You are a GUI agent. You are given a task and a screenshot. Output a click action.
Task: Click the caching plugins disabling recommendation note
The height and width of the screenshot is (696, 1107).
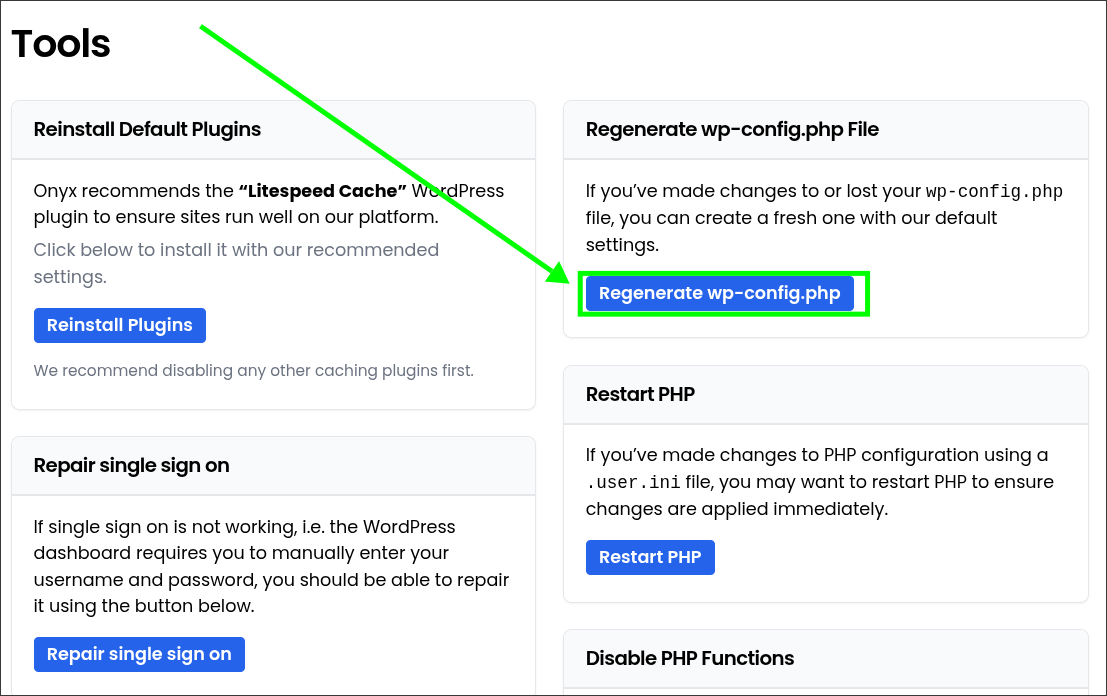[253, 371]
